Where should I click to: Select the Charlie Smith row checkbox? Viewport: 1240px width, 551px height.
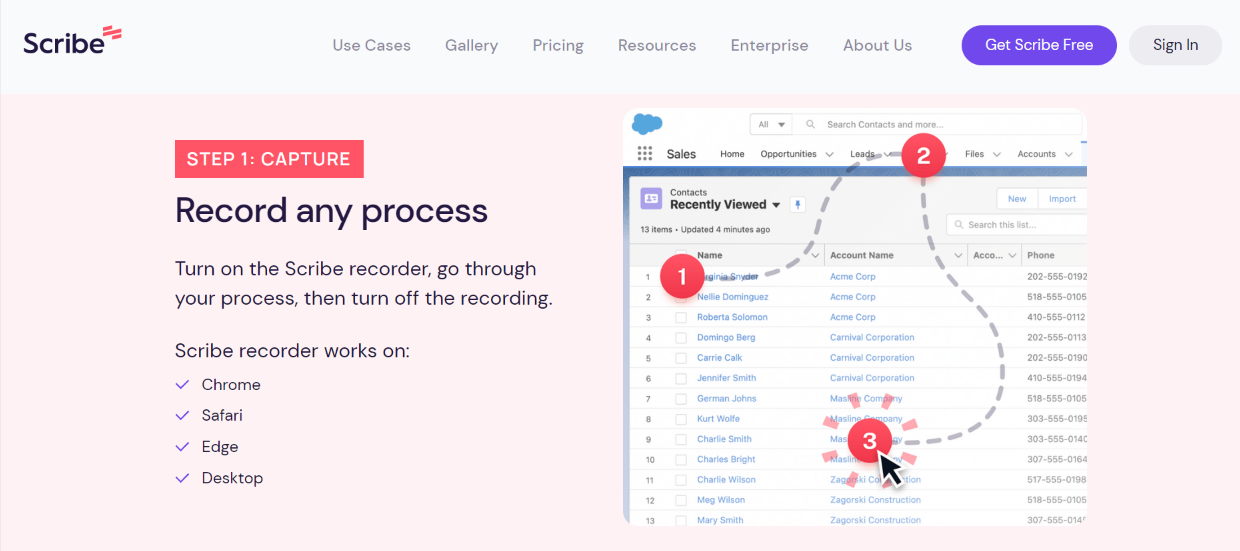[x=681, y=439]
